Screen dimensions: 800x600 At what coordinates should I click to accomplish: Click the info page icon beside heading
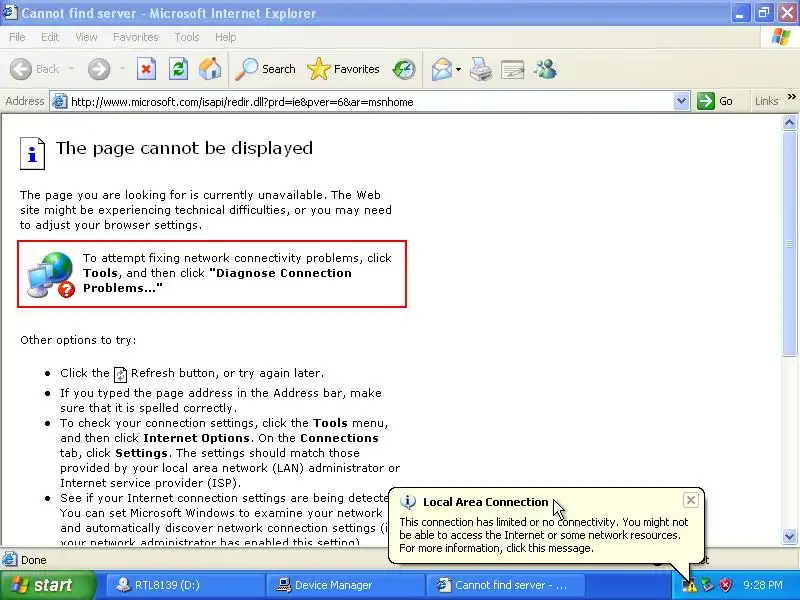[32, 153]
